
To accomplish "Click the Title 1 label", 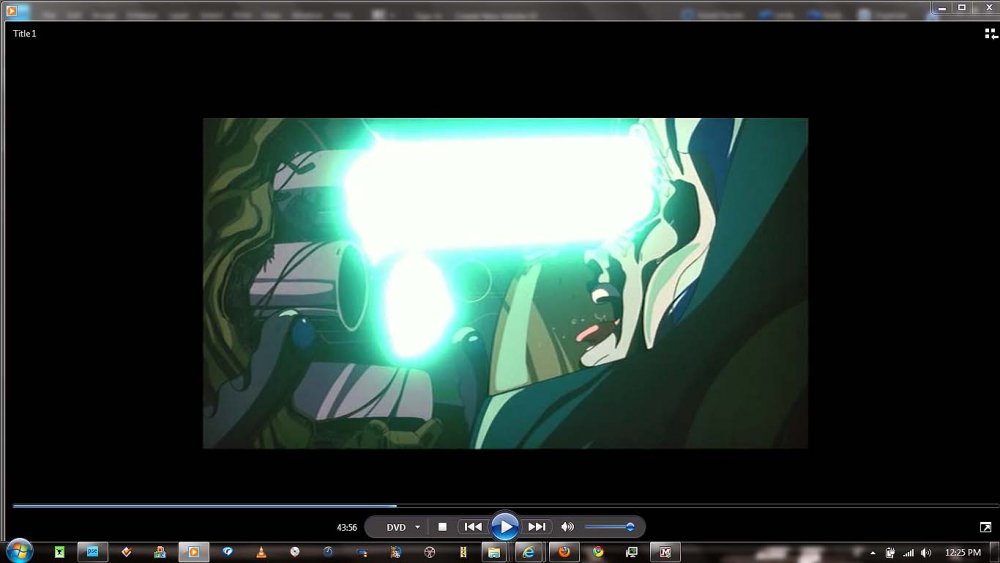I will point(24,34).
